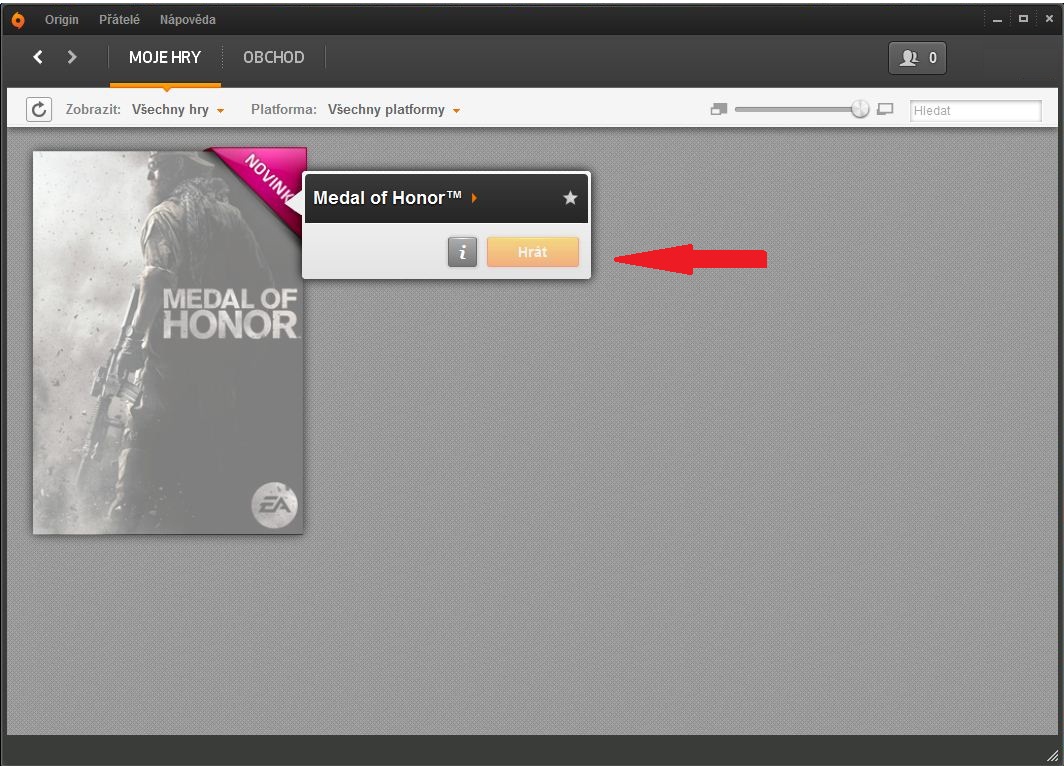Refresh the game library

tap(39, 109)
